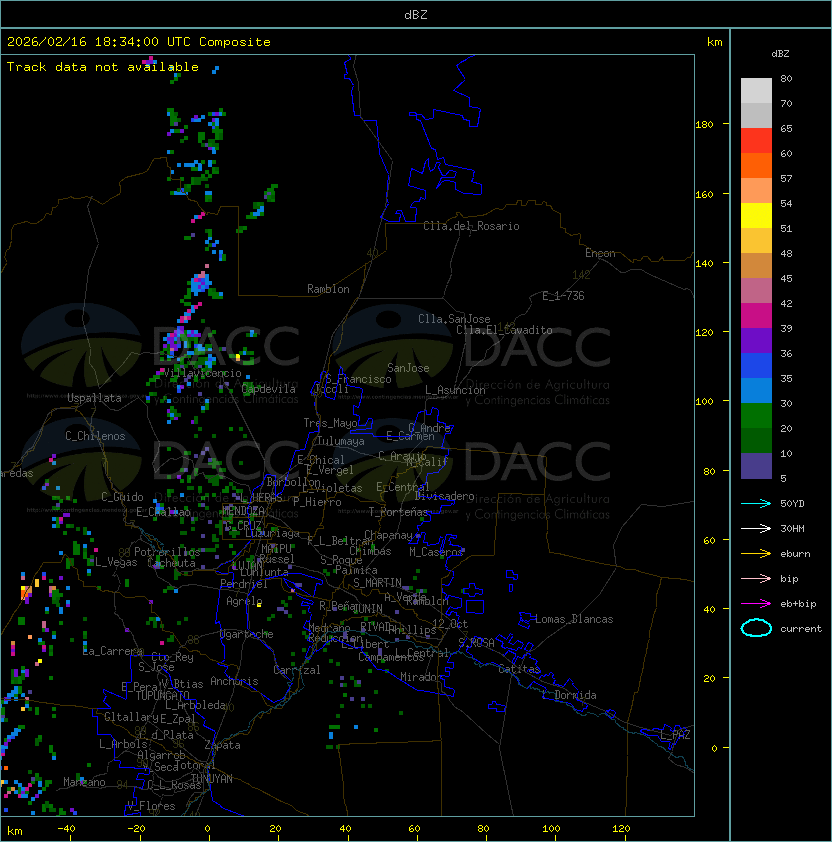Select the purple swatch below 39 dBZ
832x842 pixels.
pos(756,341)
